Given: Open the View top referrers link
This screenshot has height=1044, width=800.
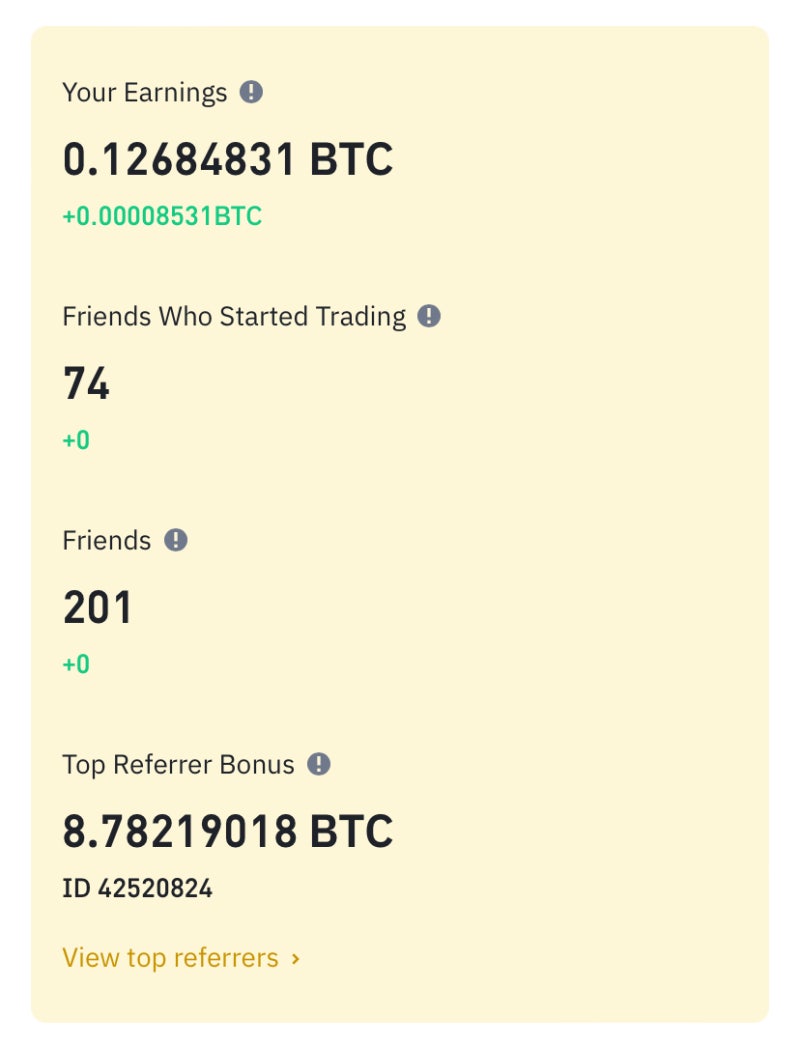Looking at the screenshot, I should [x=170, y=958].
